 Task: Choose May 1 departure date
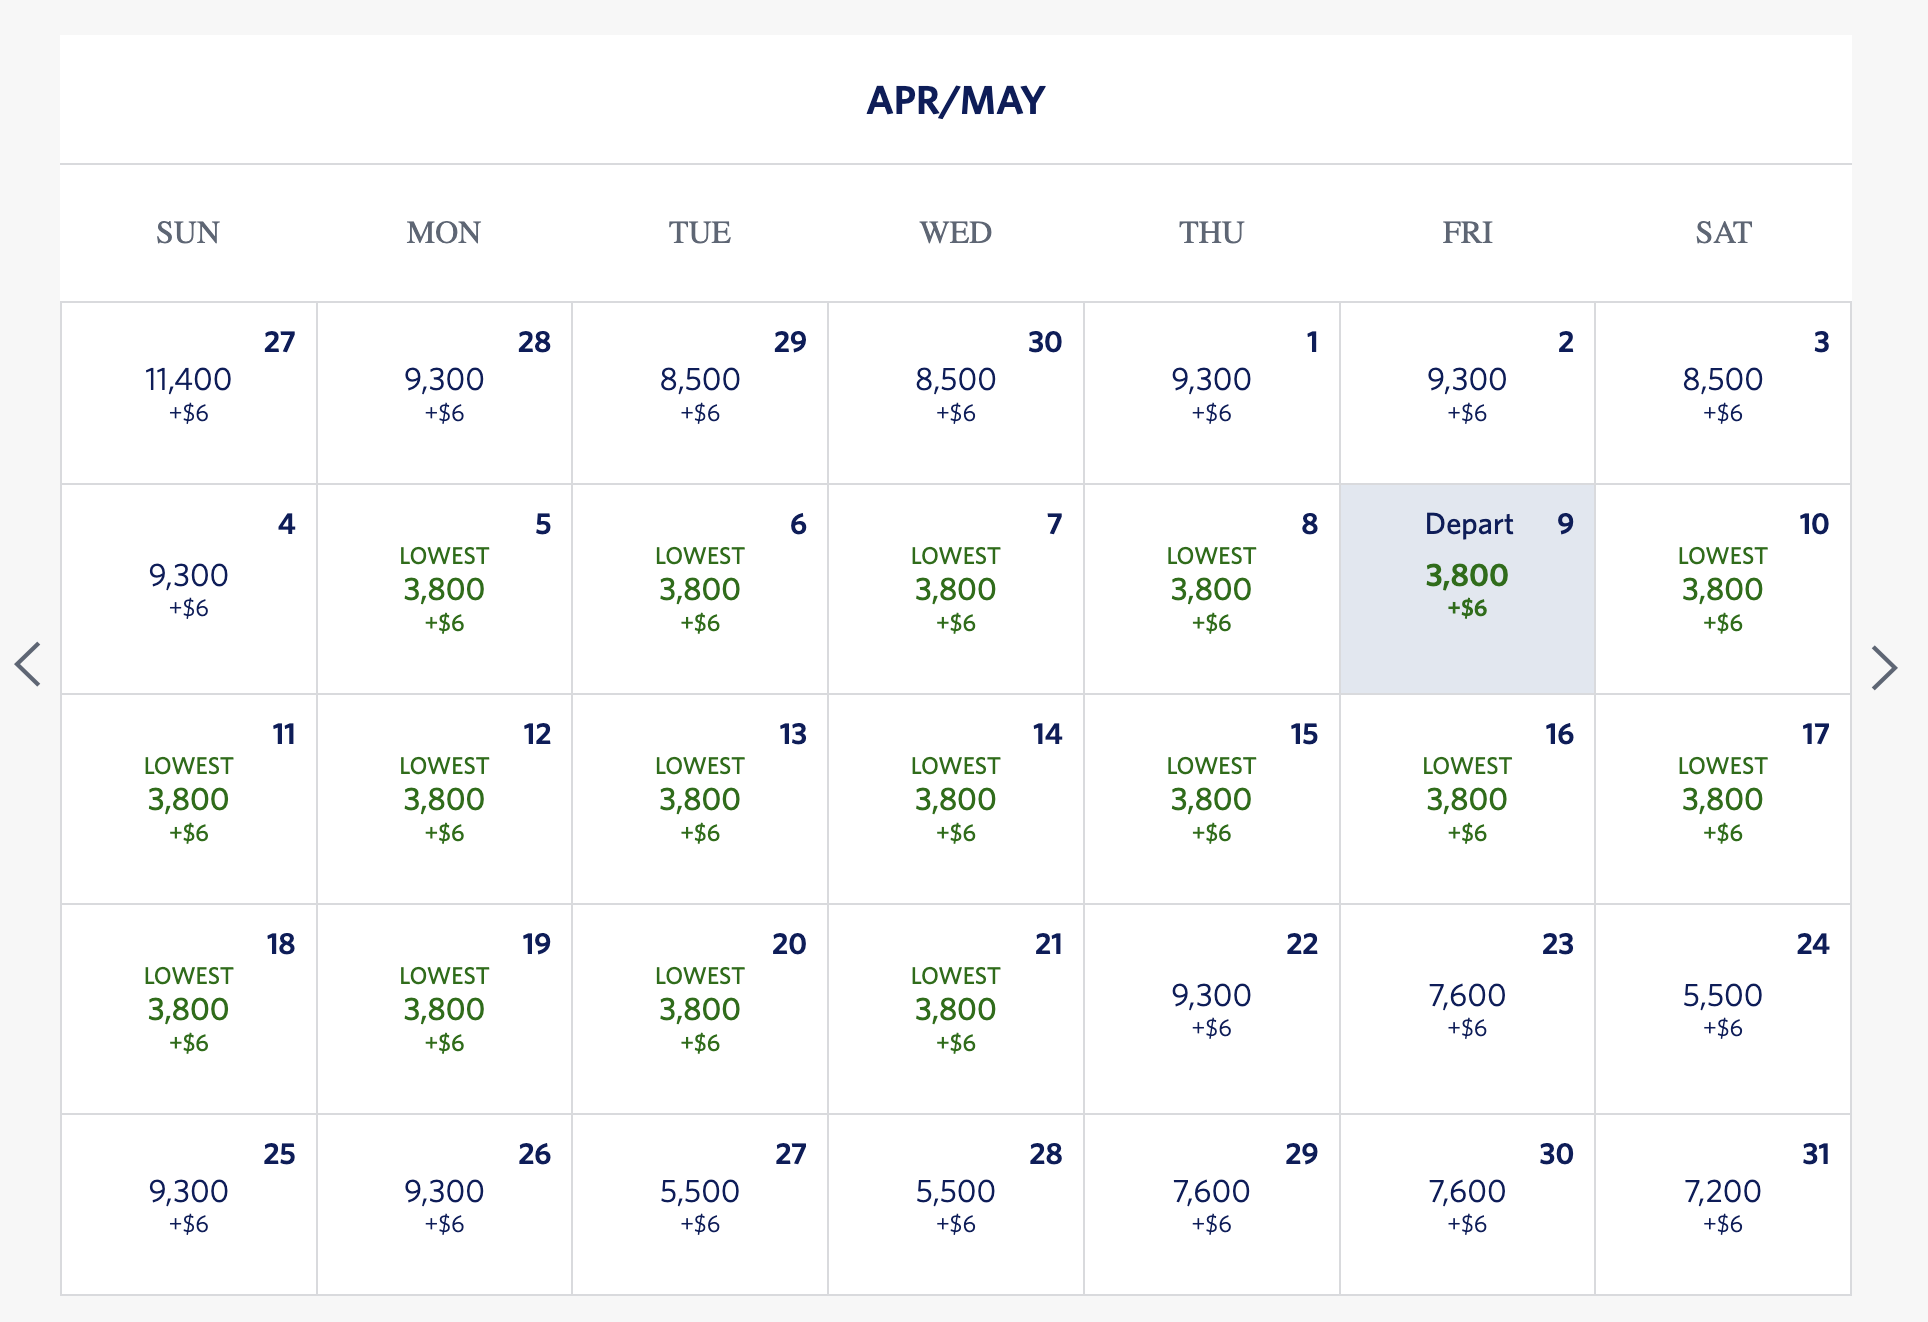point(1211,393)
